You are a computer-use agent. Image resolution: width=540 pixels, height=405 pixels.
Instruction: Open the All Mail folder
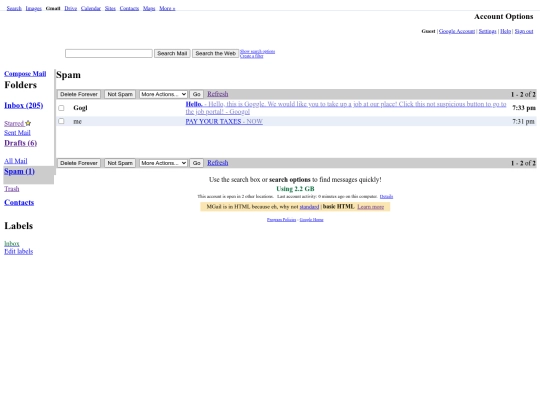(x=15, y=161)
